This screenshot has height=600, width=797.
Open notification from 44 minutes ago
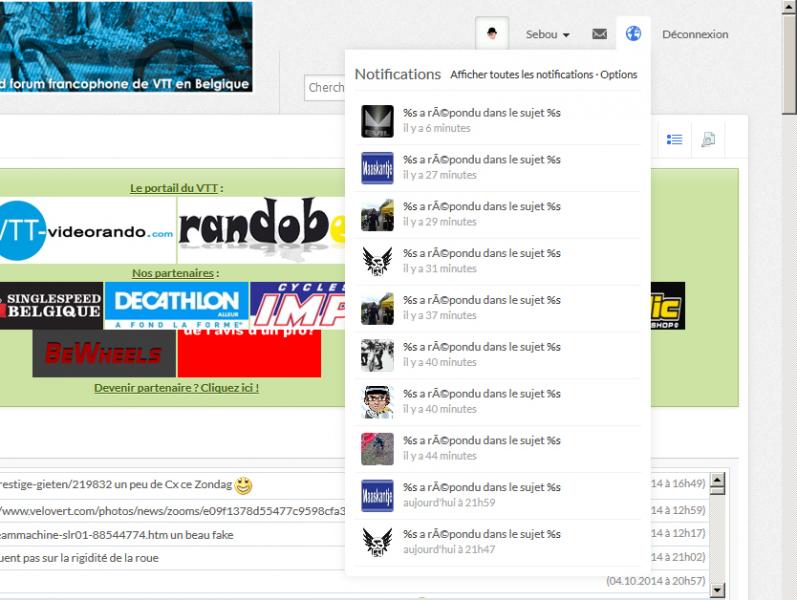(497, 448)
